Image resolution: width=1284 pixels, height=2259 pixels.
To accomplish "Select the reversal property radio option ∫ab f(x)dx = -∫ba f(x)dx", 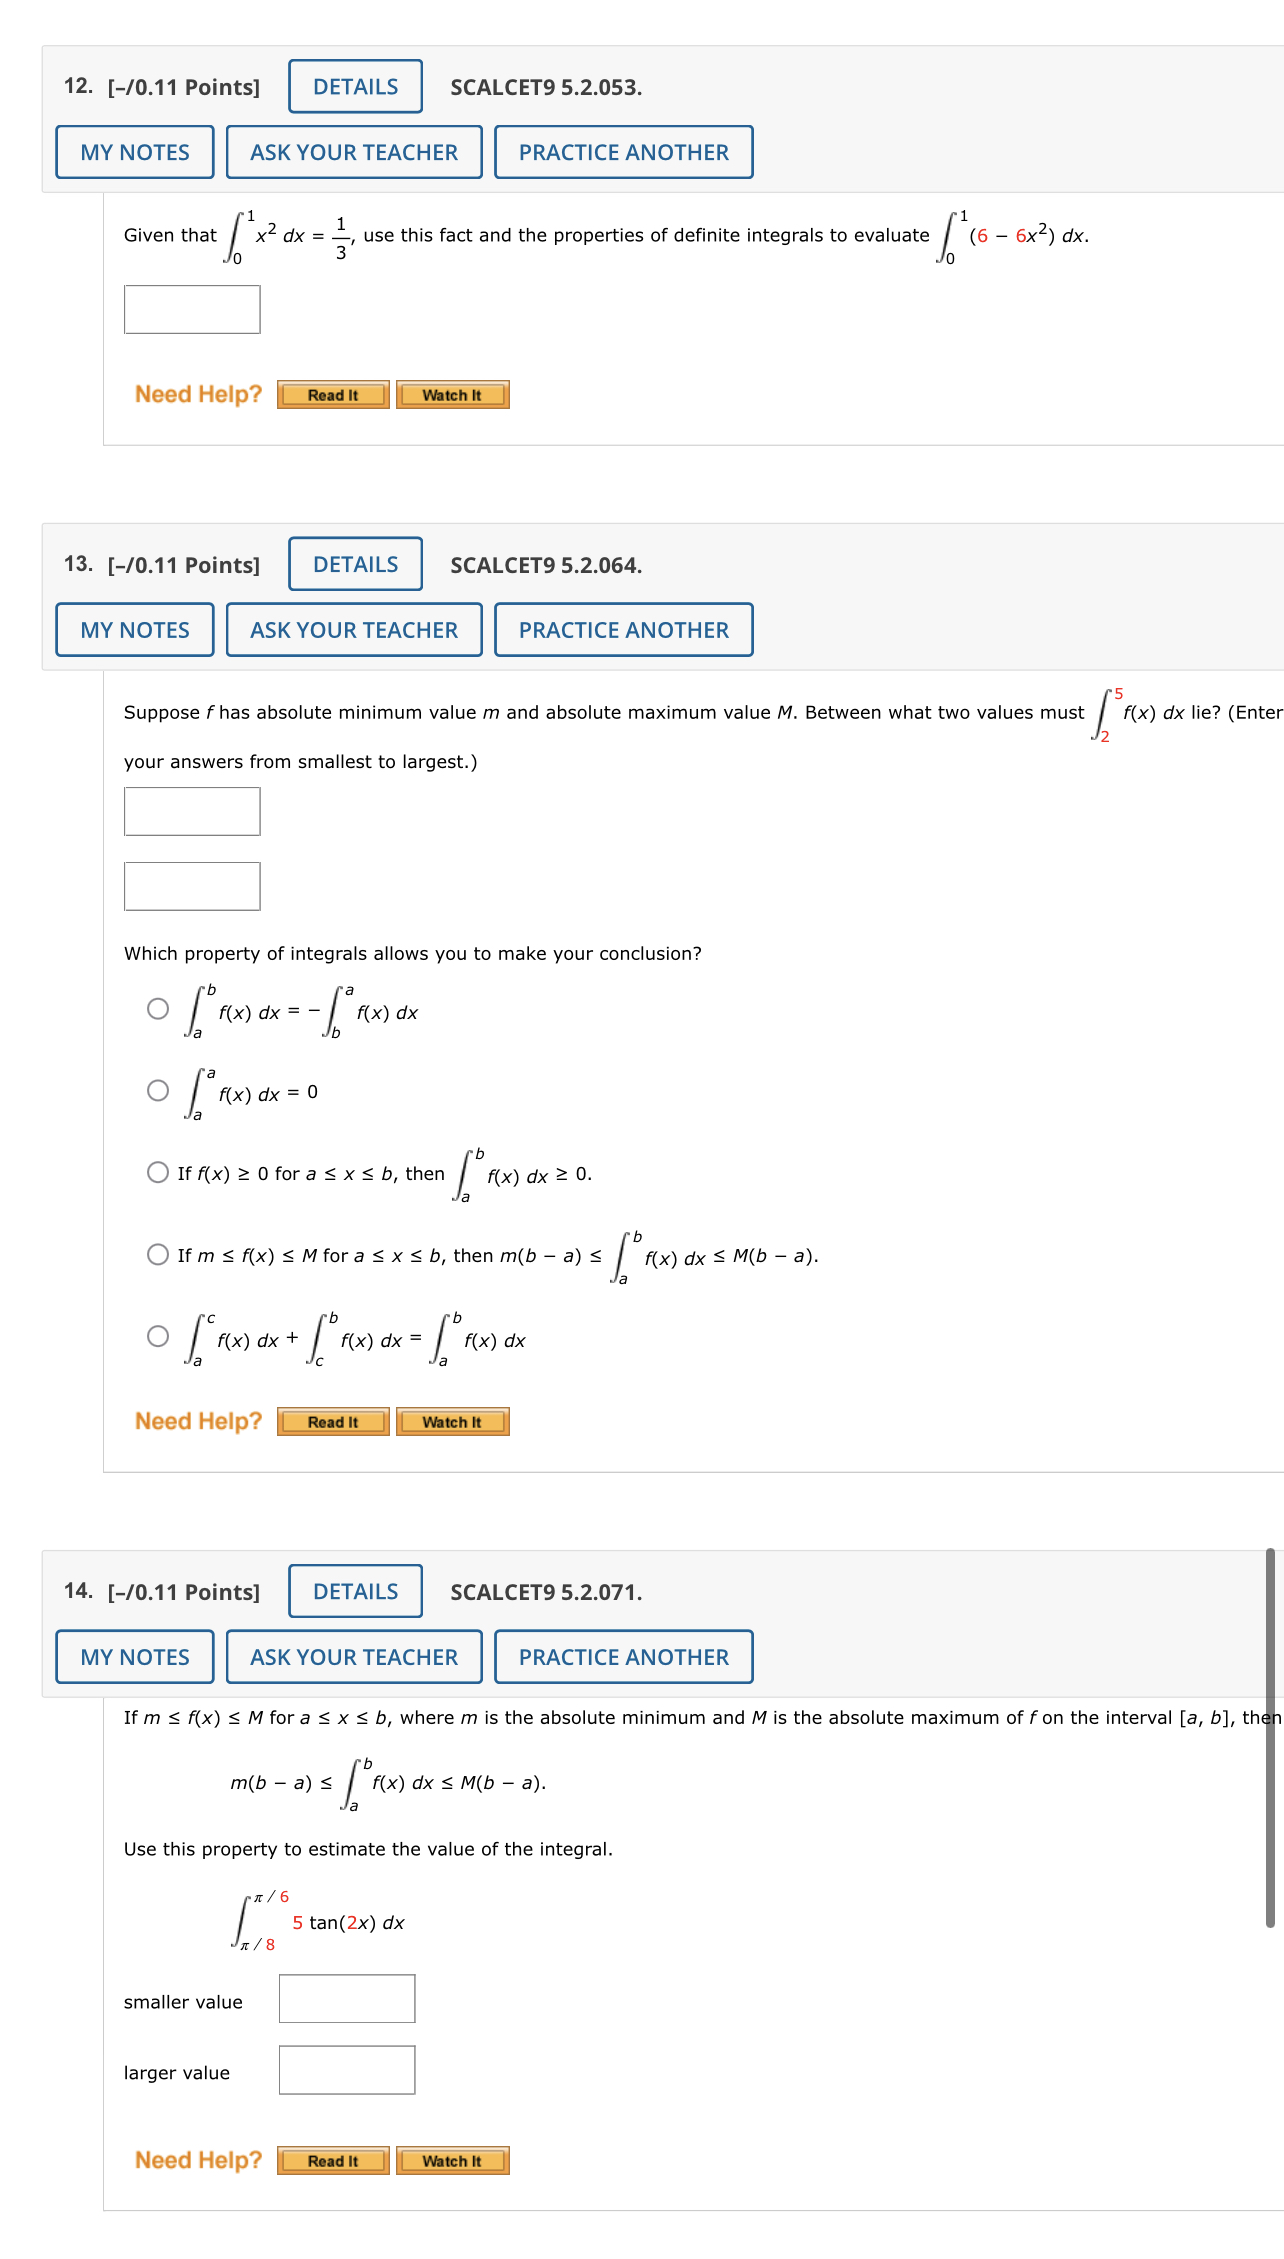I will pyautogui.click(x=158, y=1010).
